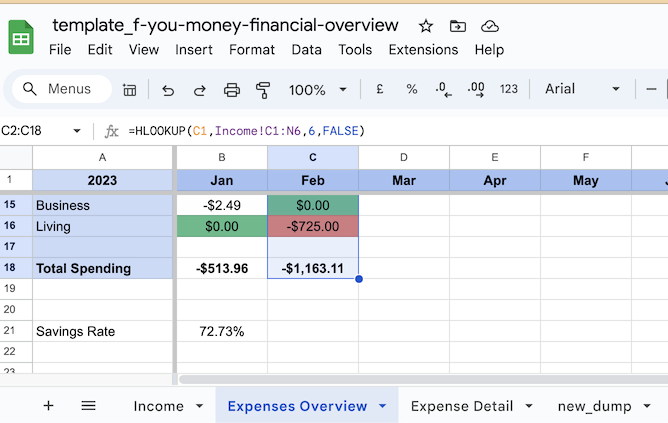This screenshot has width=668, height=423.
Task: Click the Menus search field
Action: point(62,89)
